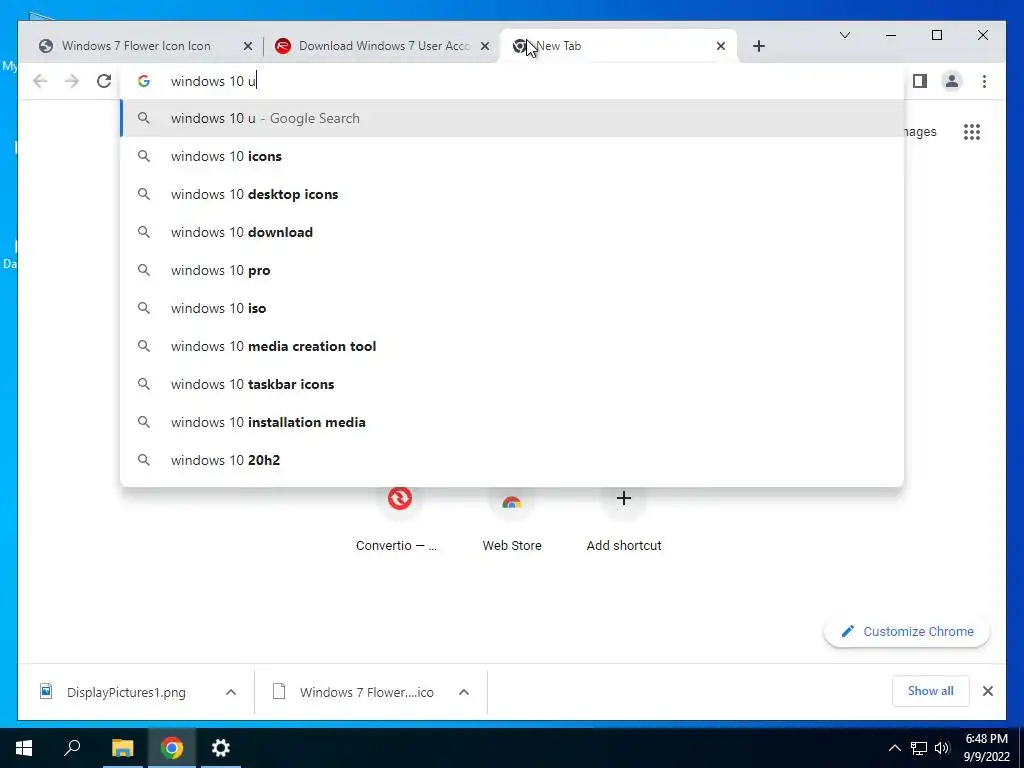Open Settings gear in taskbar

pyautogui.click(x=221, y=748)
